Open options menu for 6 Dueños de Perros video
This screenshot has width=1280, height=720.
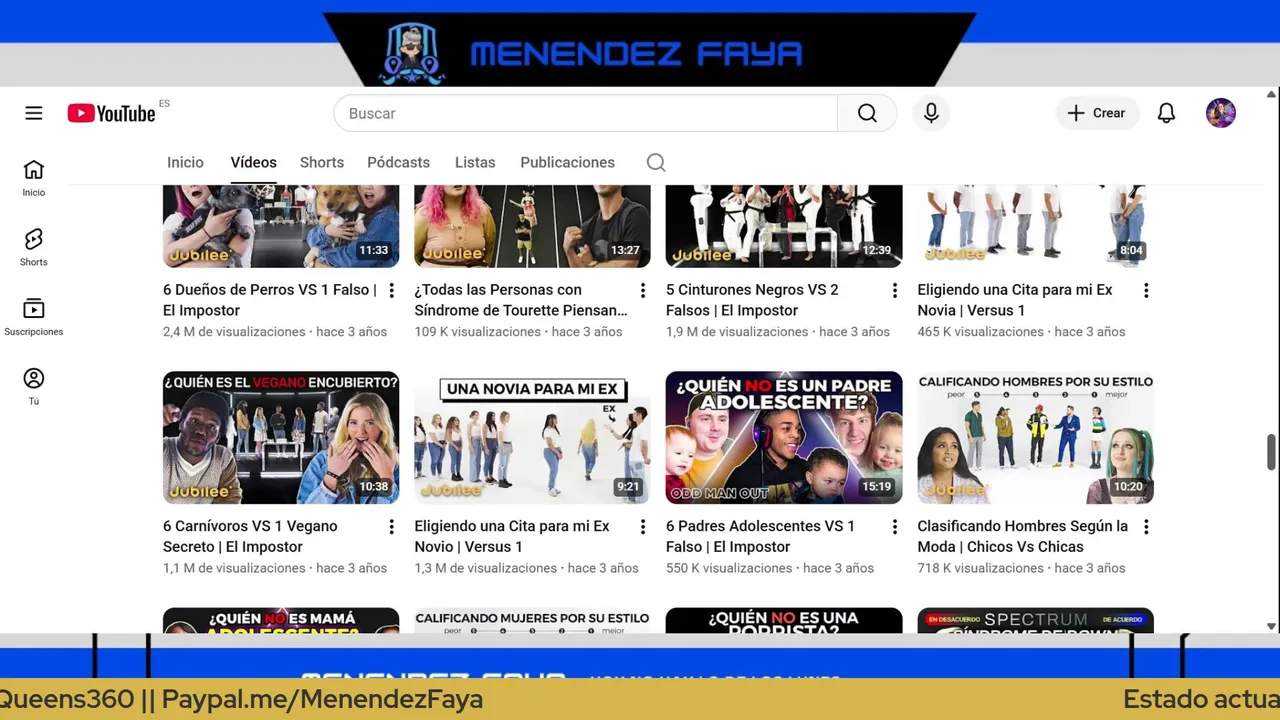pos(391,290)
